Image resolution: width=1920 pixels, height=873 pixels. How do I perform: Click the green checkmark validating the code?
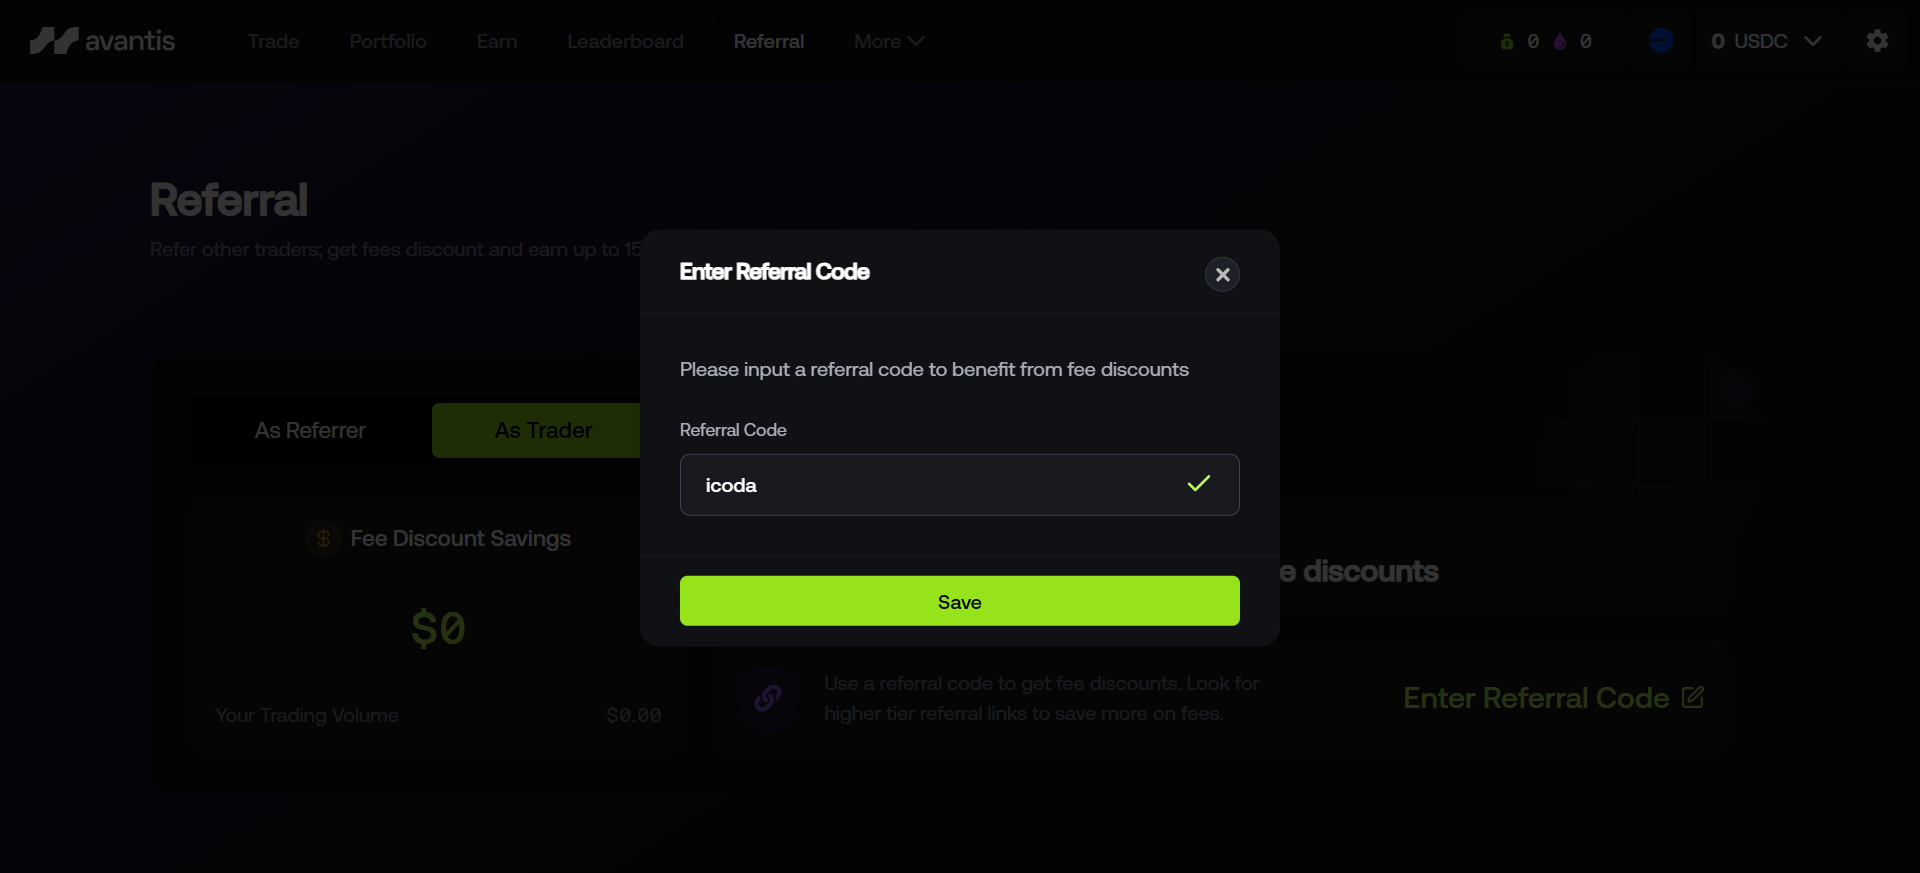point(1199,484)
